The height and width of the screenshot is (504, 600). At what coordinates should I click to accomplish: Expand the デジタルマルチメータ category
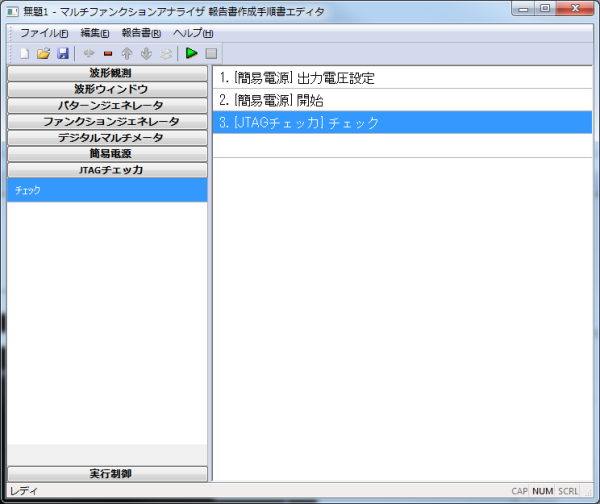tap(108, 137)
